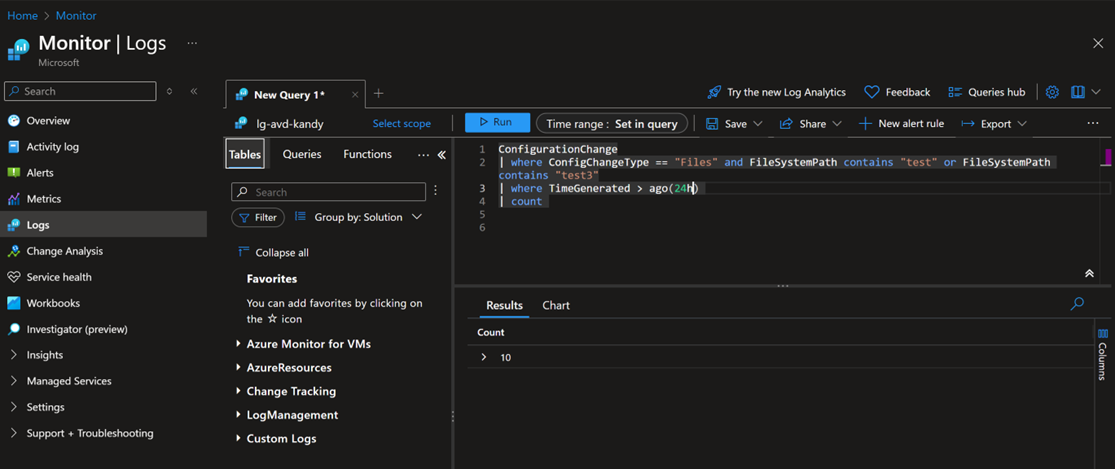
Task: Close the New Query 1 tab
Action: pyautogui.click(x=356, y=95)
